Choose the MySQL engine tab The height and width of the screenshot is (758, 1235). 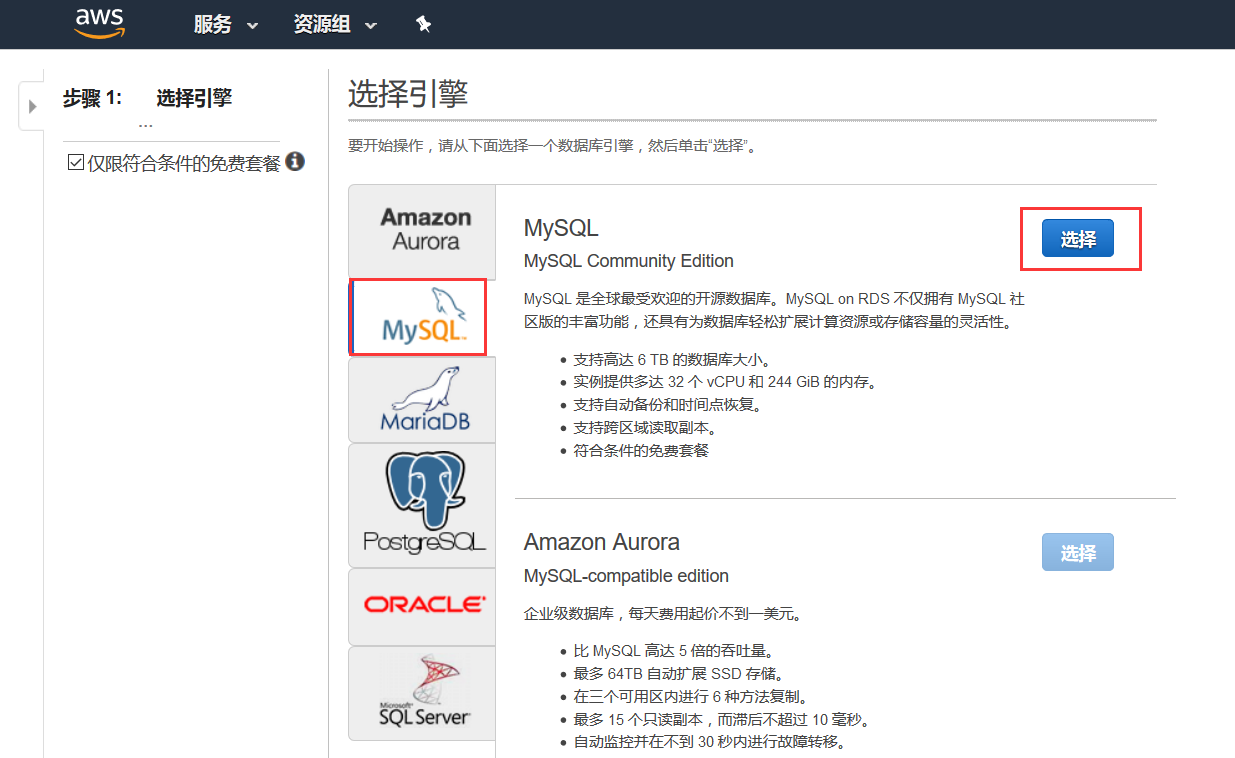[x=418, y=317]
